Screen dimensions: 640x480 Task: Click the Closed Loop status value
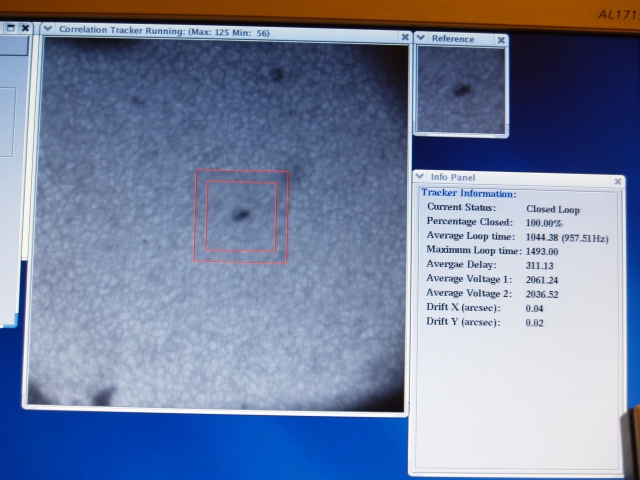(552, 210)
